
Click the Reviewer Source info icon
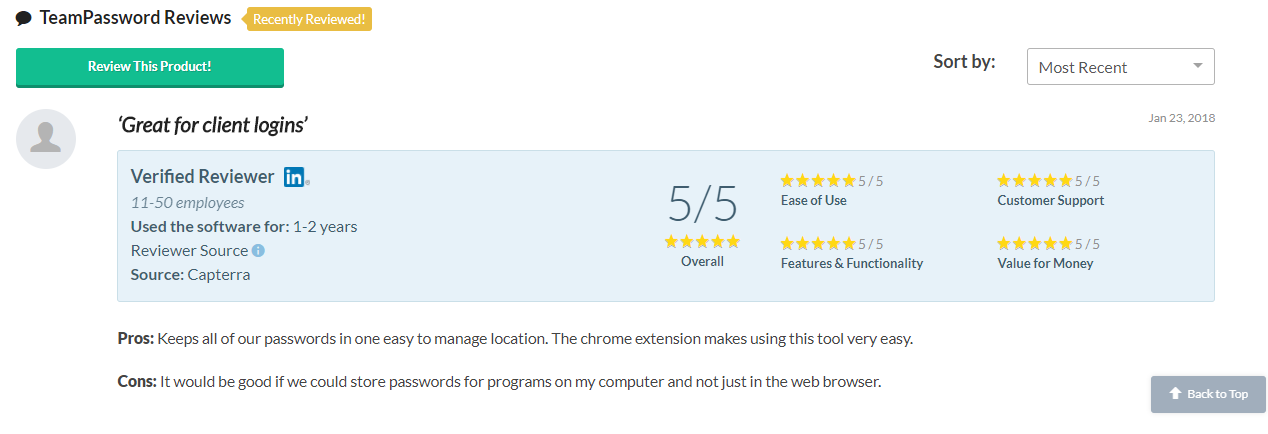pyautogui.click(x=258, y=251)
